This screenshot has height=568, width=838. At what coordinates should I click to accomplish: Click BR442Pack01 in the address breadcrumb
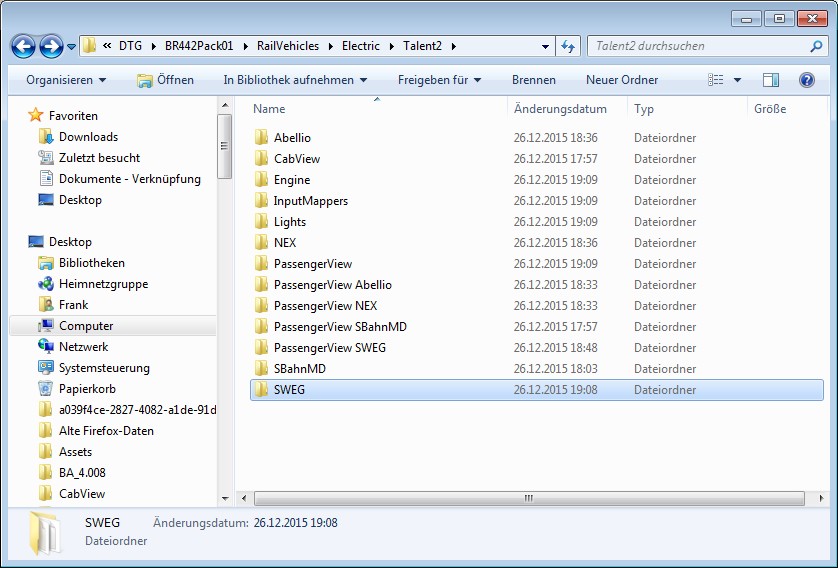pos(199,46)
